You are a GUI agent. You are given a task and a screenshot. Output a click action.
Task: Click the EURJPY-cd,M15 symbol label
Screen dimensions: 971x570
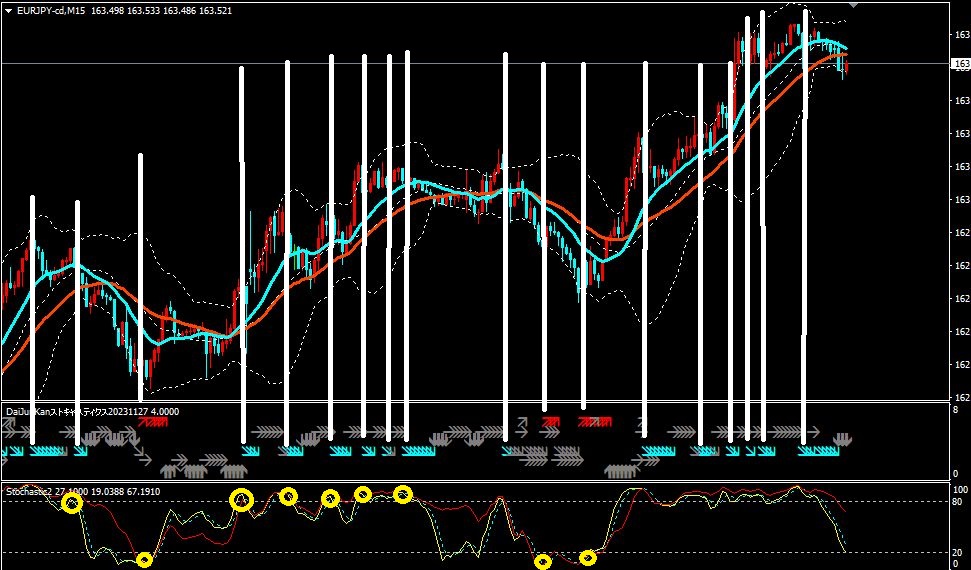coord(52,11)
